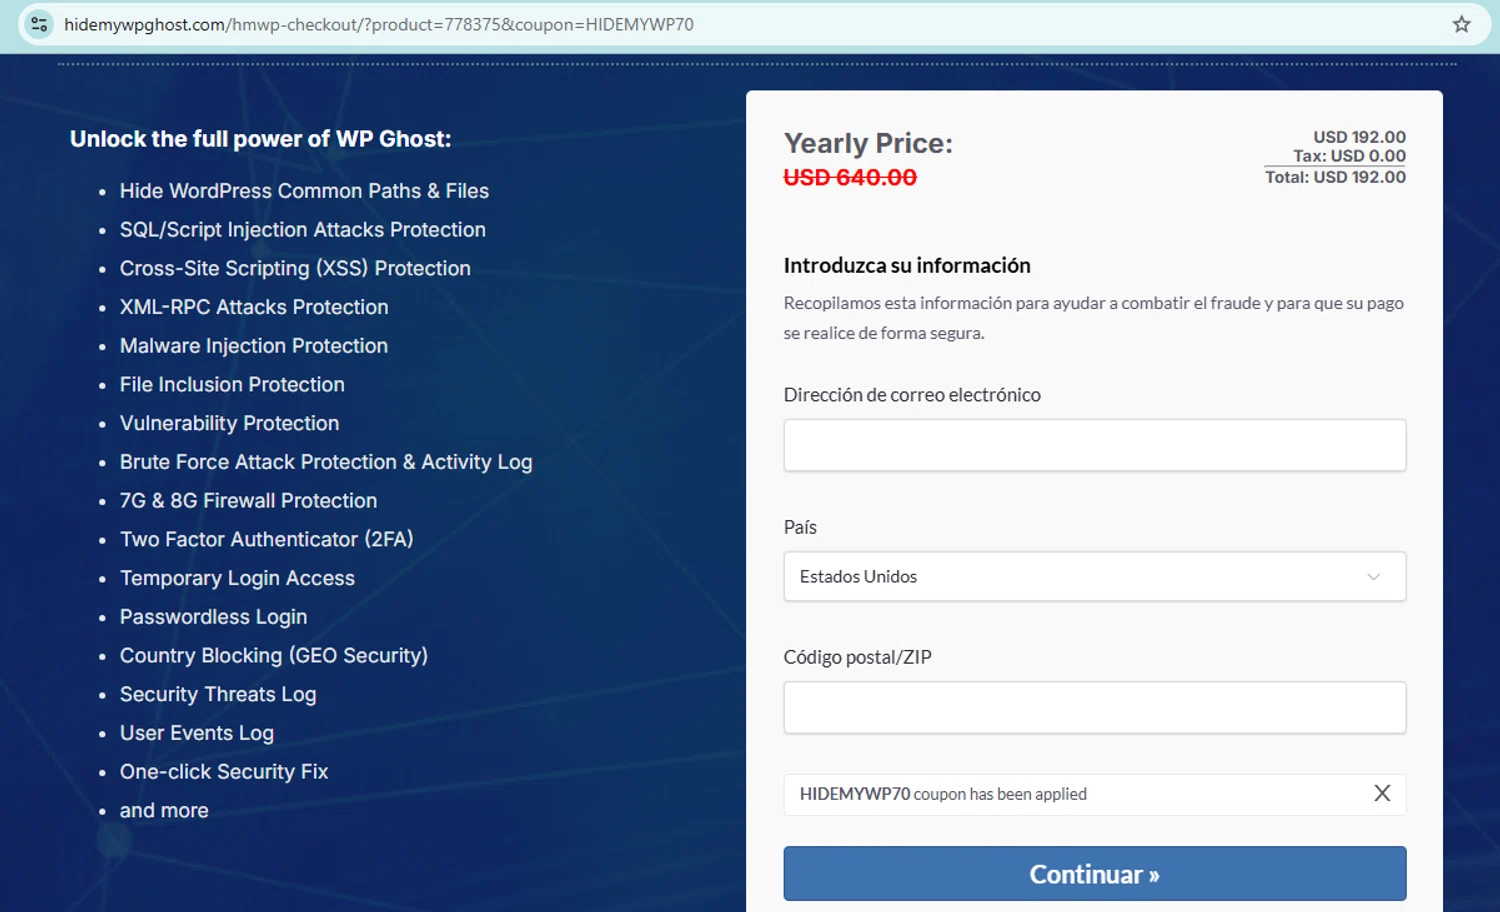
Task: Click 'SQL/Script Injection Attacks Protection' item
Action: 303,230
